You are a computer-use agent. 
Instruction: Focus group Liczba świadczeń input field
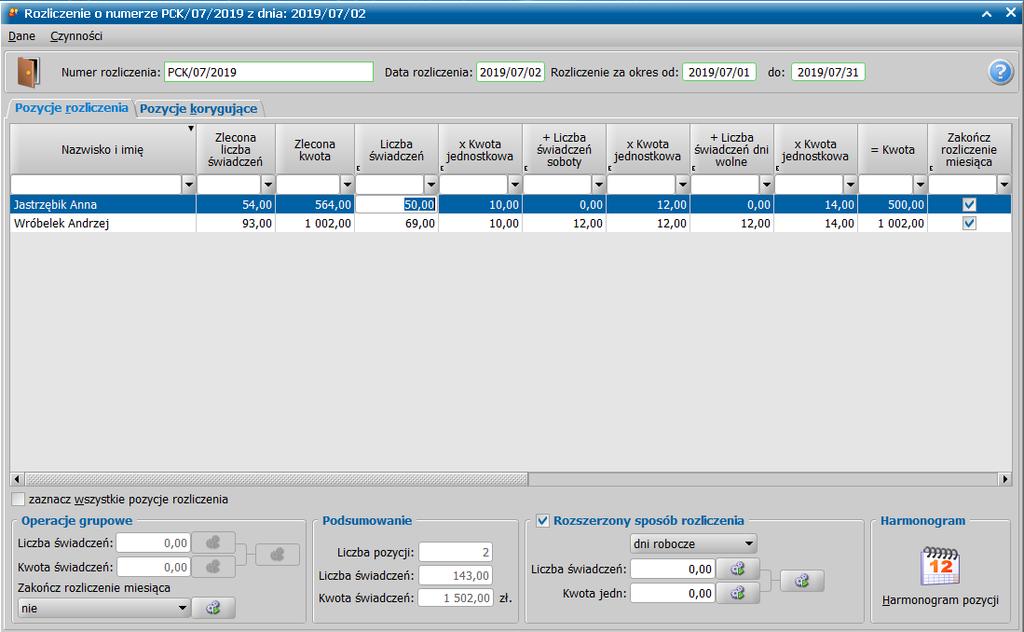coord(153,543)
